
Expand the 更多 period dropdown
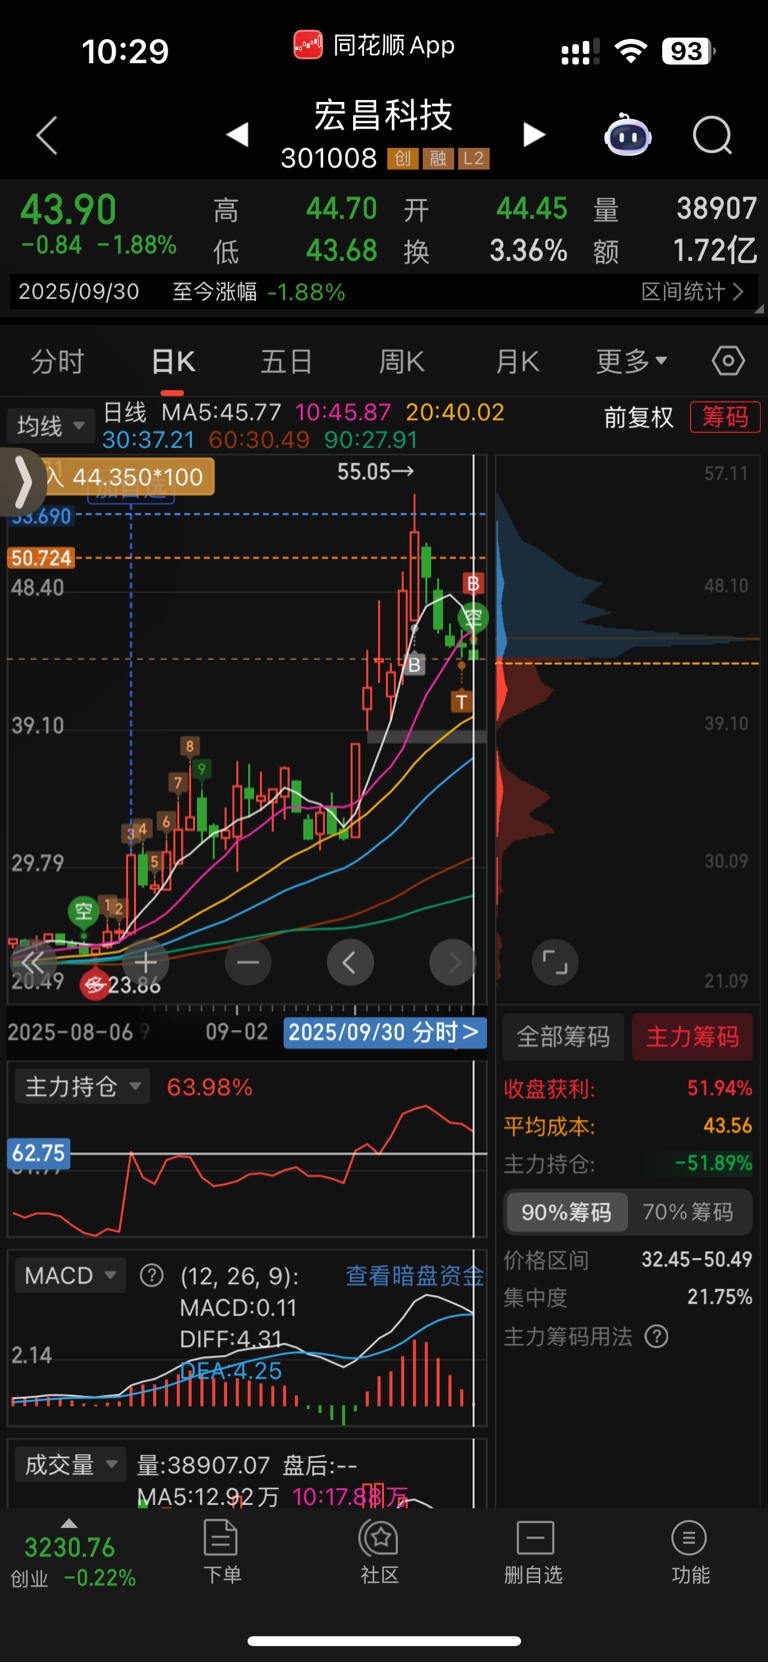click(x=632, y=361)
